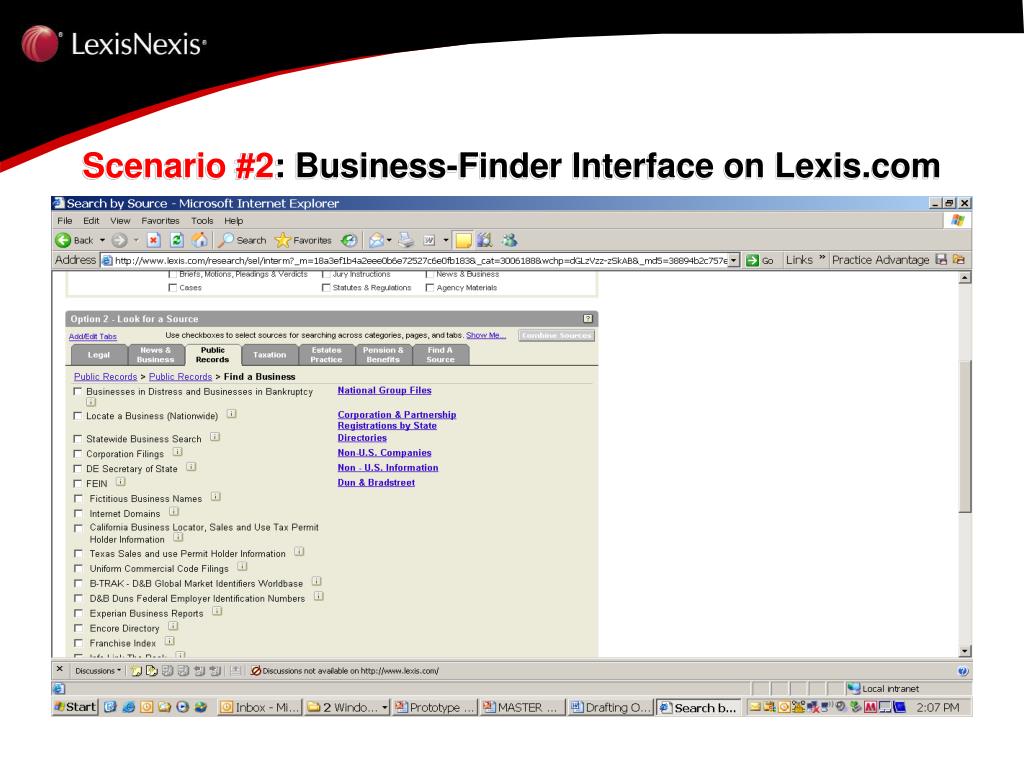
Task: Click info icon beside Internet Domains
Action: point(174,512)
